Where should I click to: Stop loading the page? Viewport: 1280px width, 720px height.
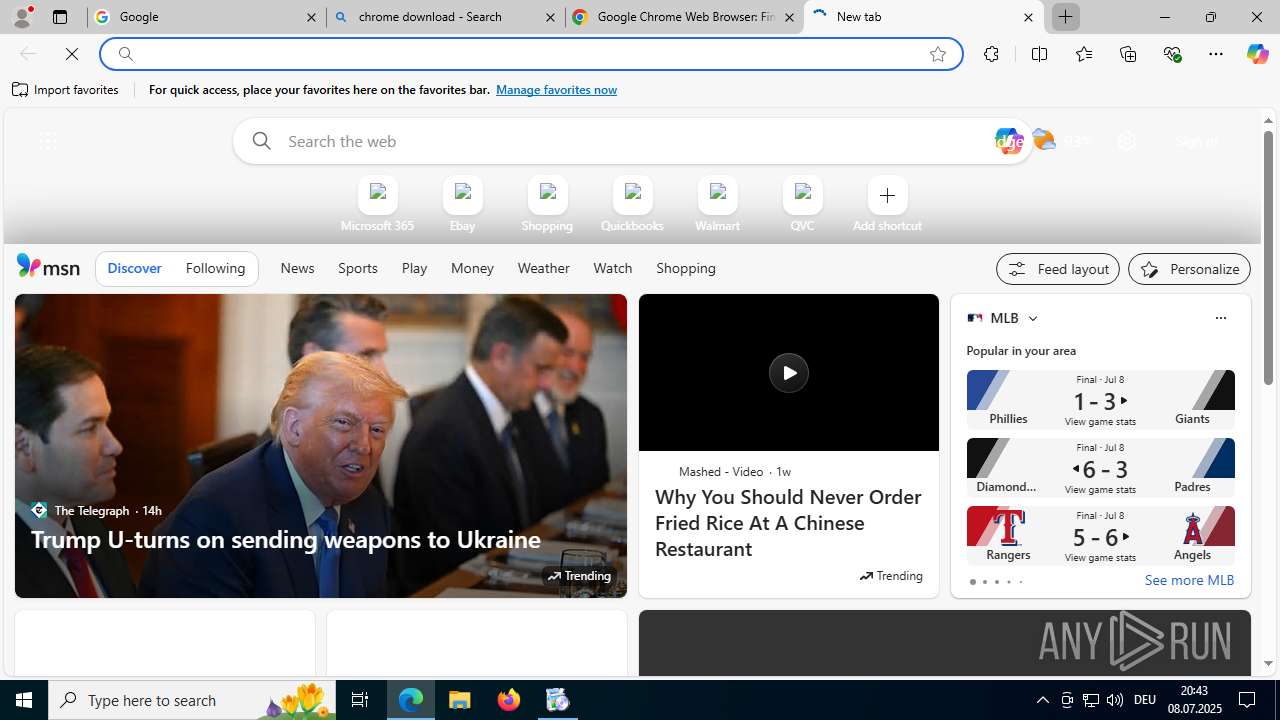pos(72,54)
